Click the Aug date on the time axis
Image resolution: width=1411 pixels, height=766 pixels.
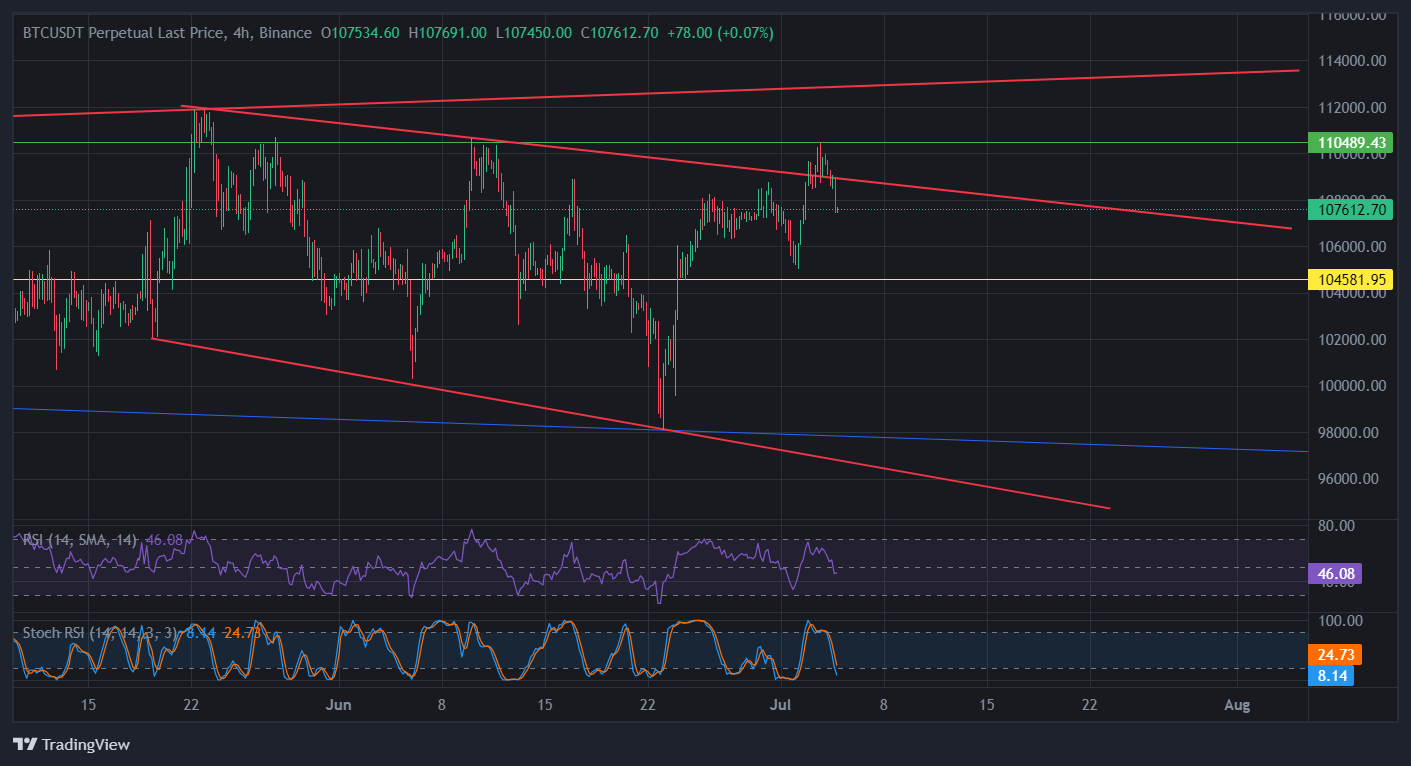1237,704
